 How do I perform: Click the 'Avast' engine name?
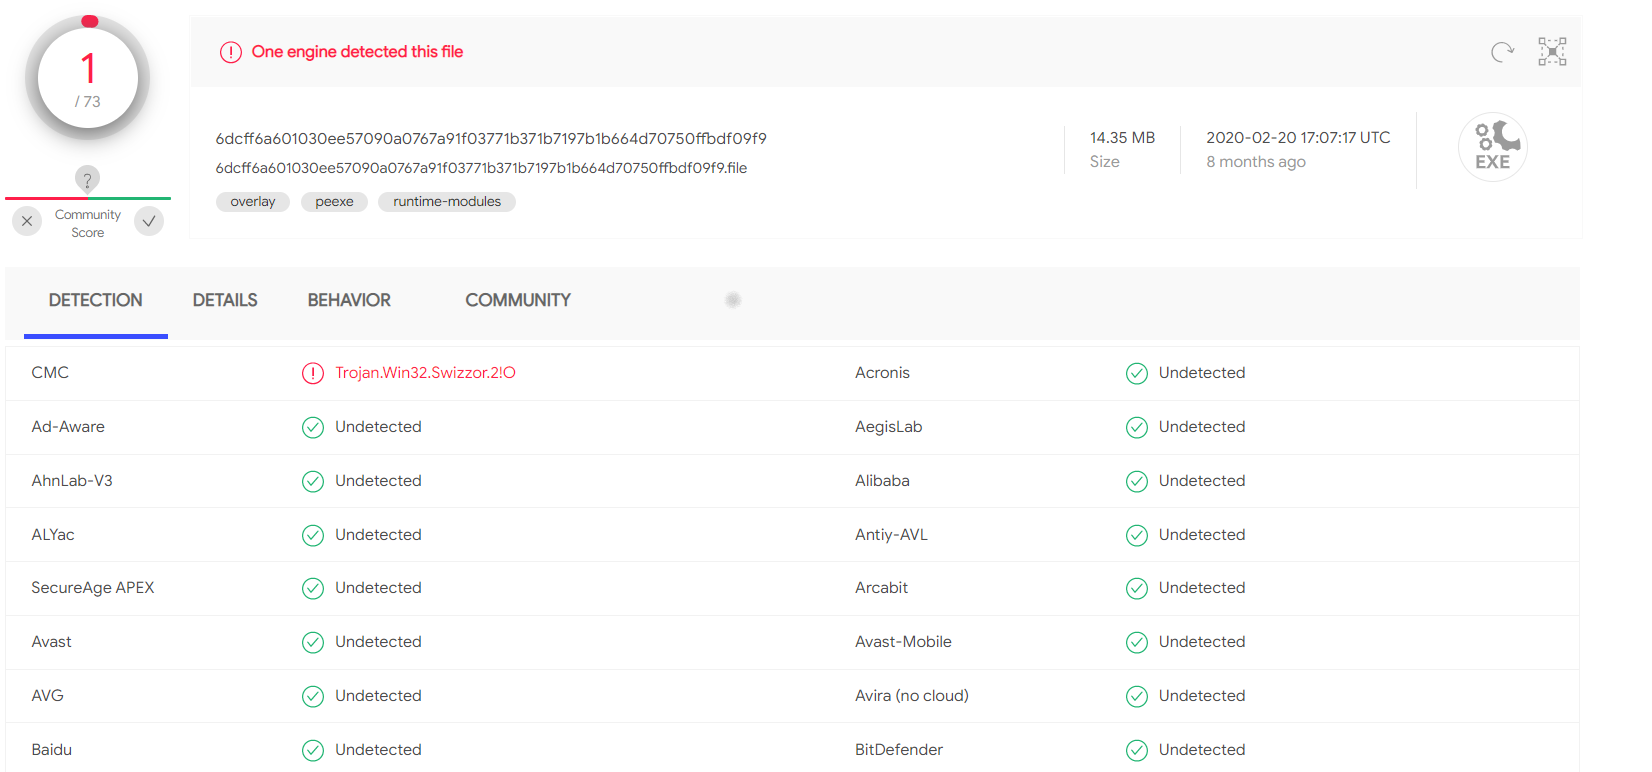[x=51, y=642]
